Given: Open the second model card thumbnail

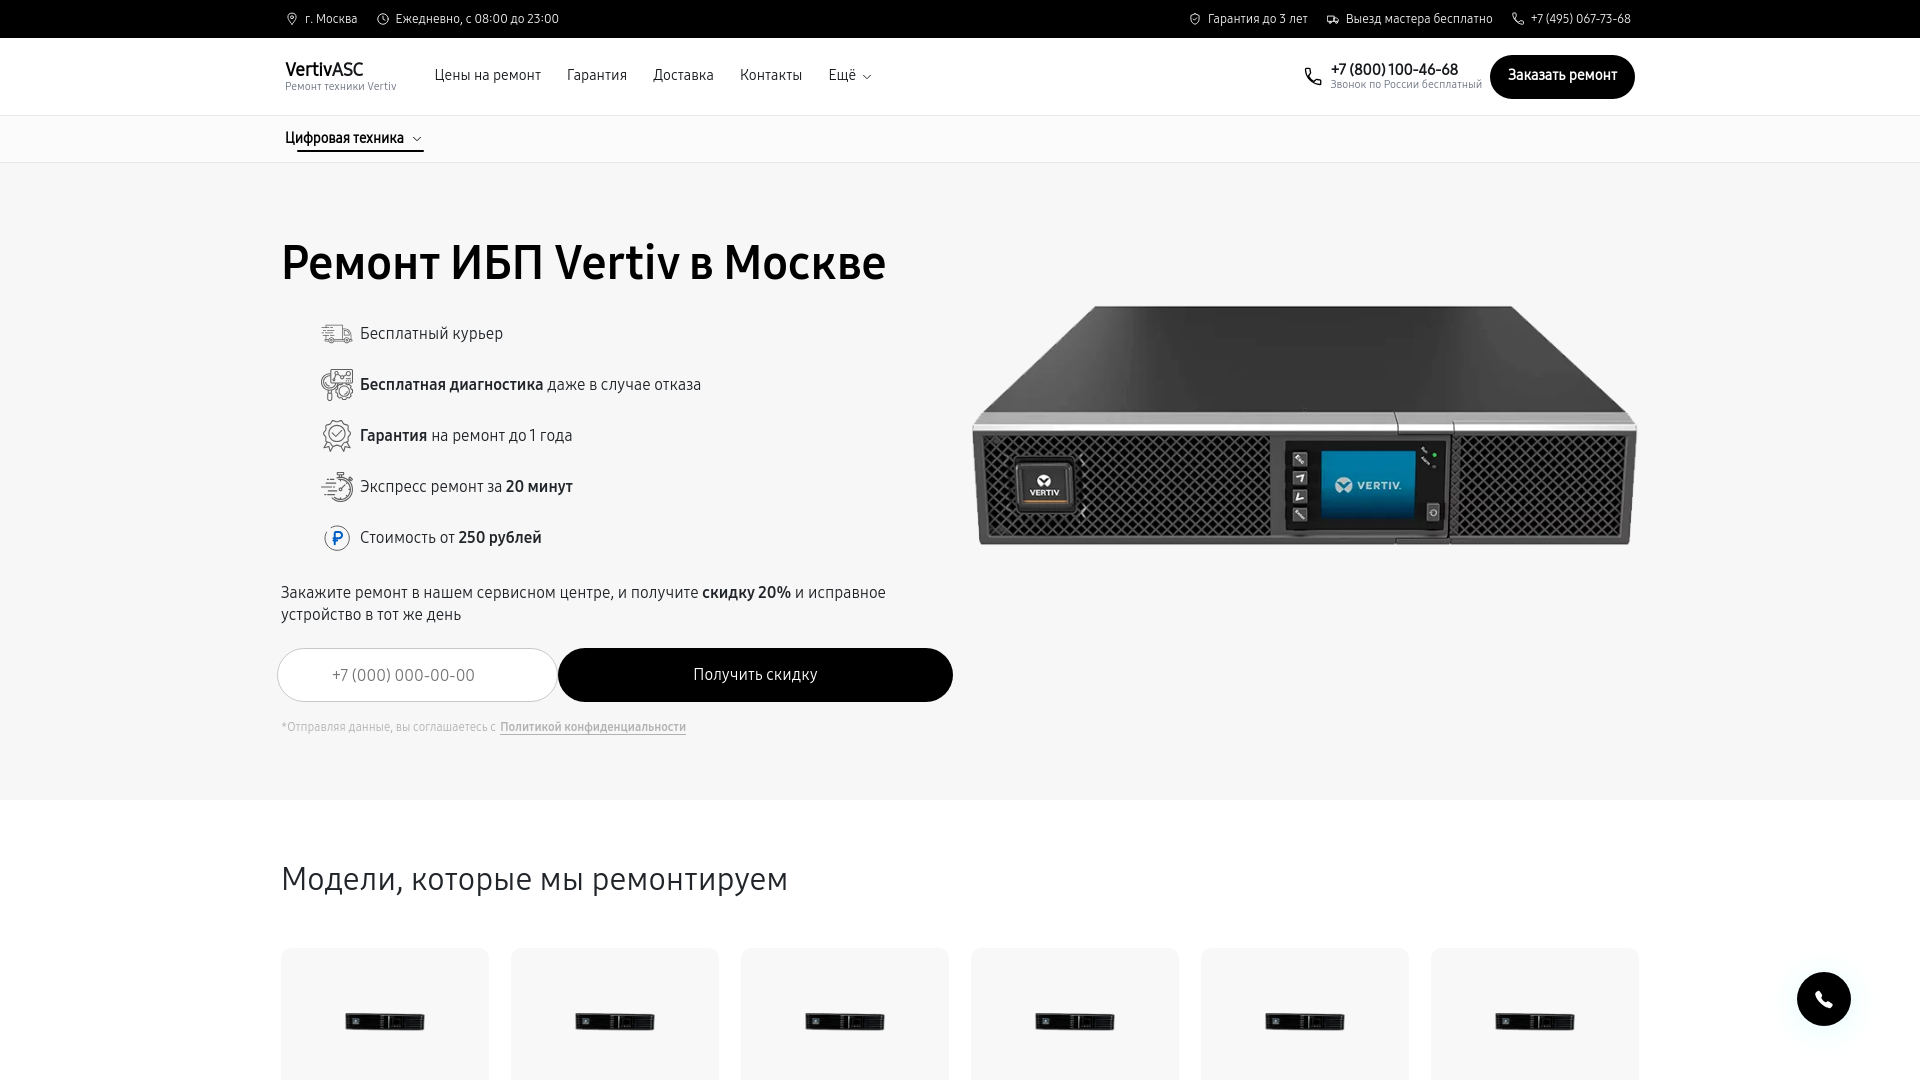Looking at the screenshot, I should (615, 1021).
